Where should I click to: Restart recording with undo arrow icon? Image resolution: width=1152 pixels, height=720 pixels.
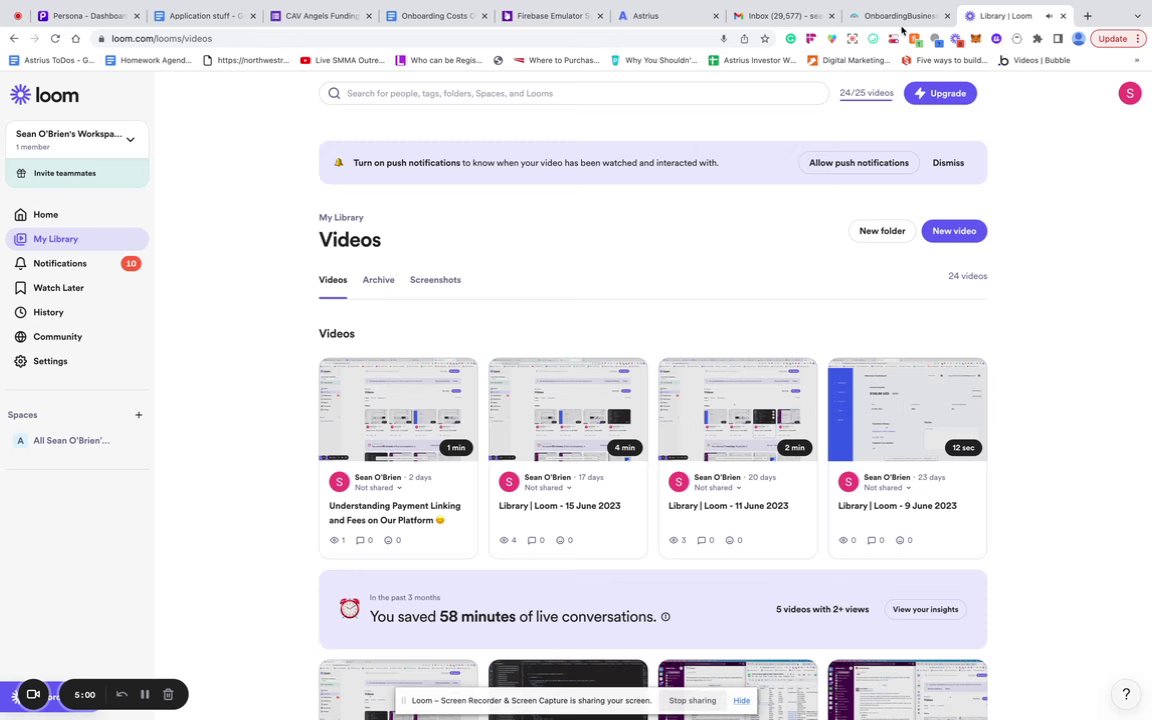[x=122, y=694]
